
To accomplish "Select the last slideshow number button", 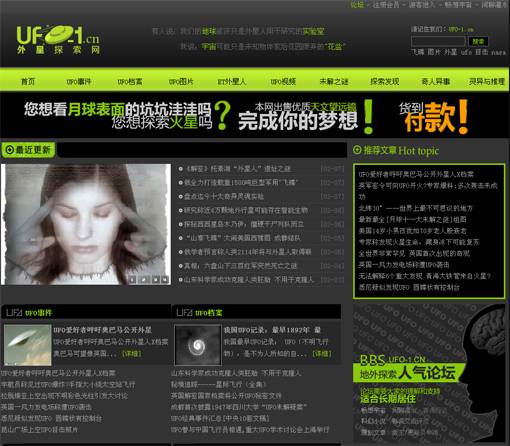I will point(165,280).
